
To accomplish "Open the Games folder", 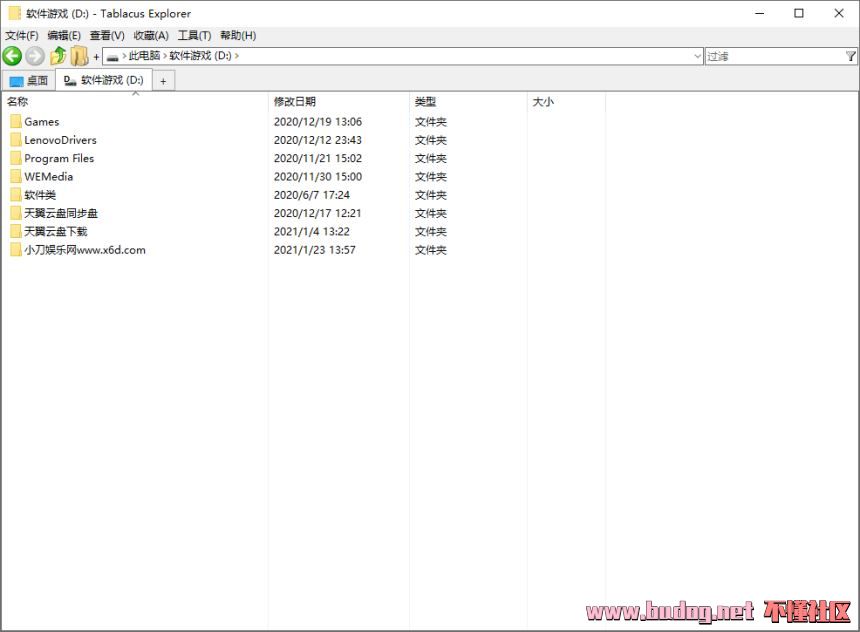I will click(x=42, y=121).
